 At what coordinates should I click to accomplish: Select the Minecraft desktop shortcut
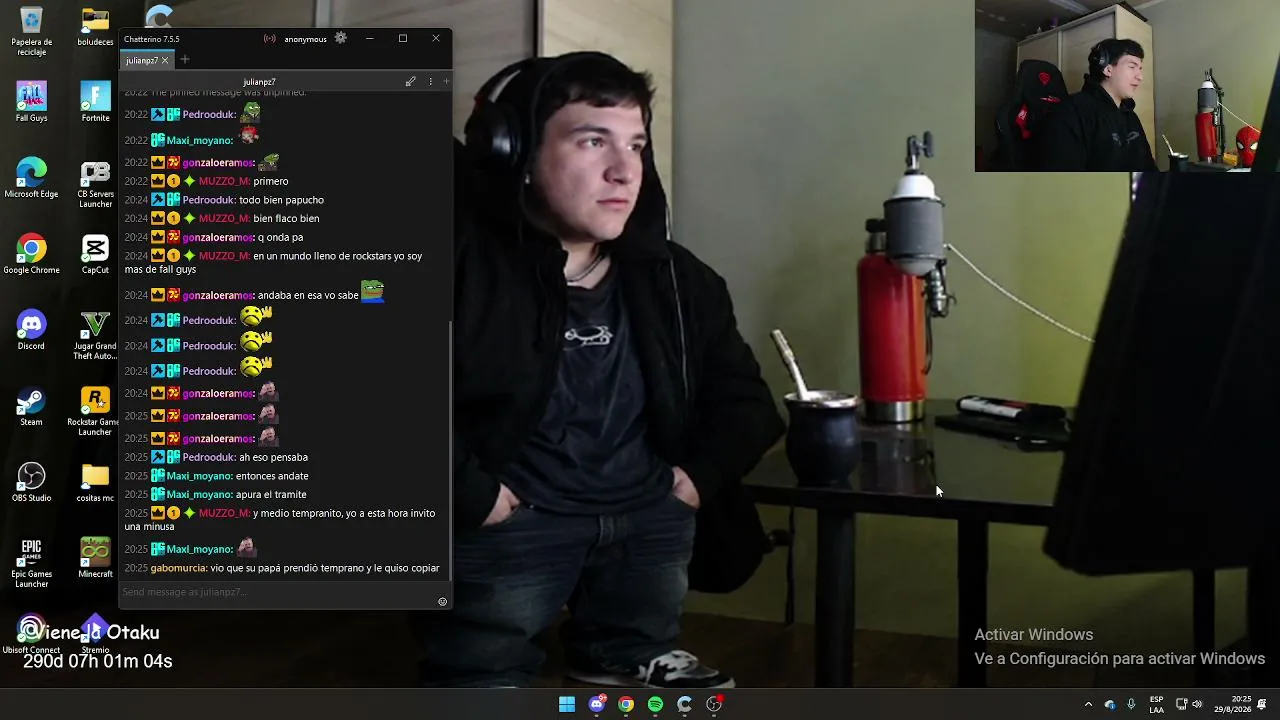pyautogui.click(x=95, y=558)
